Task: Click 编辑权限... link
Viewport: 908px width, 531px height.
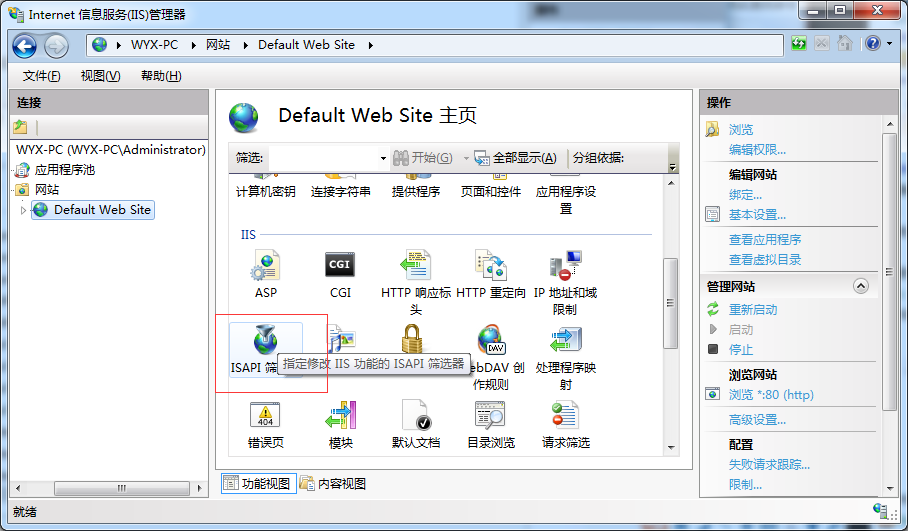Action: tap(757, 150)
